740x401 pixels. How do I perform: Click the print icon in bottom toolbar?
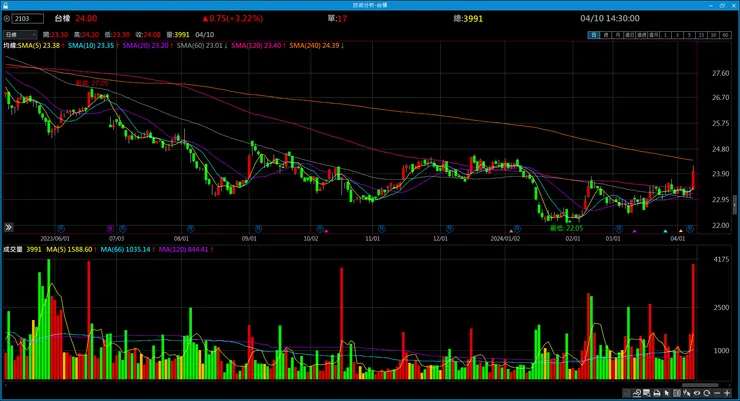click(x=656, y=393)
